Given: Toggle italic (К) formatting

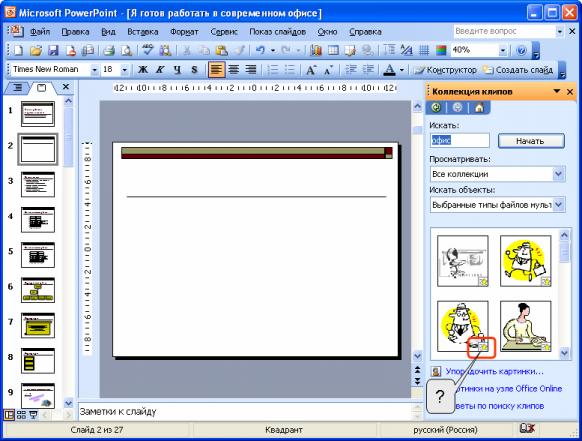Looking at the screenshot, I should [x=160, y=69].
